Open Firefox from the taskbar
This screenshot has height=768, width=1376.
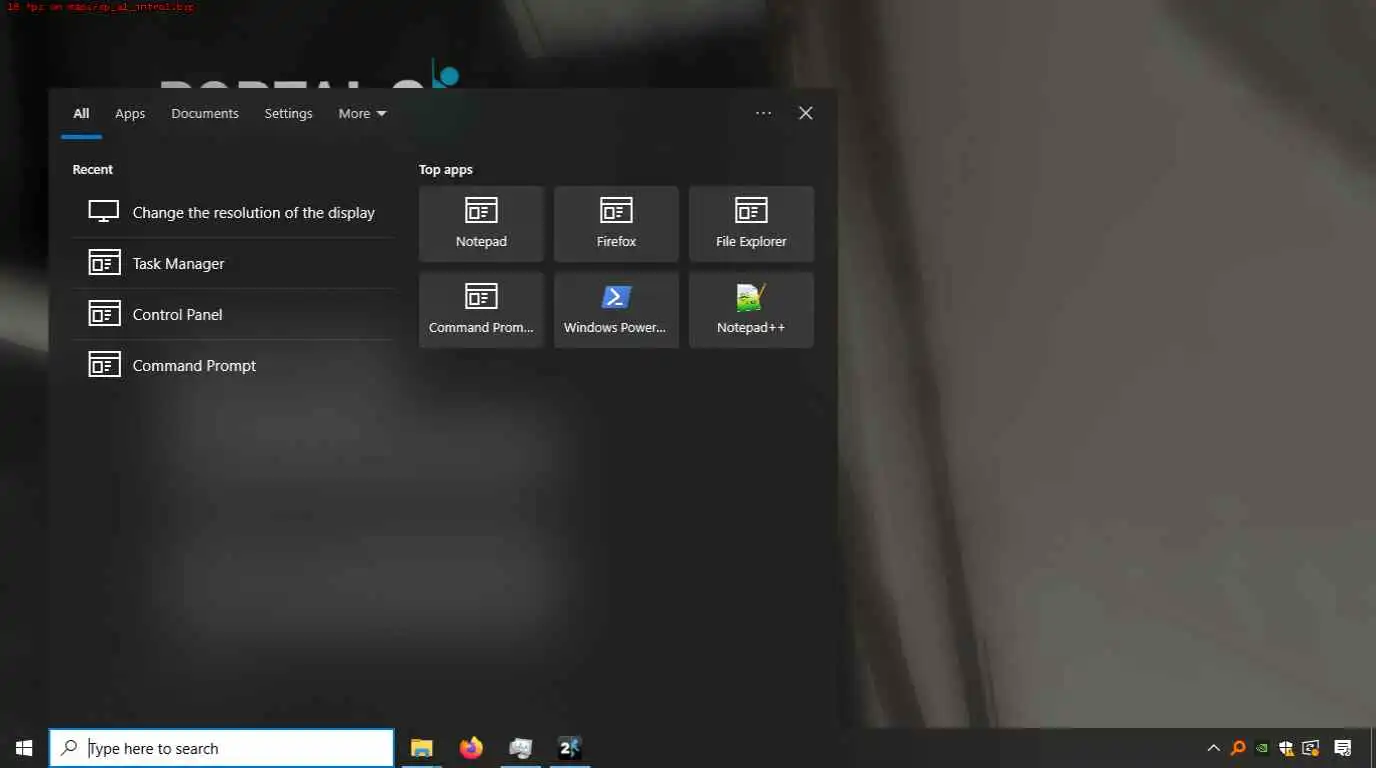point(471,748)
